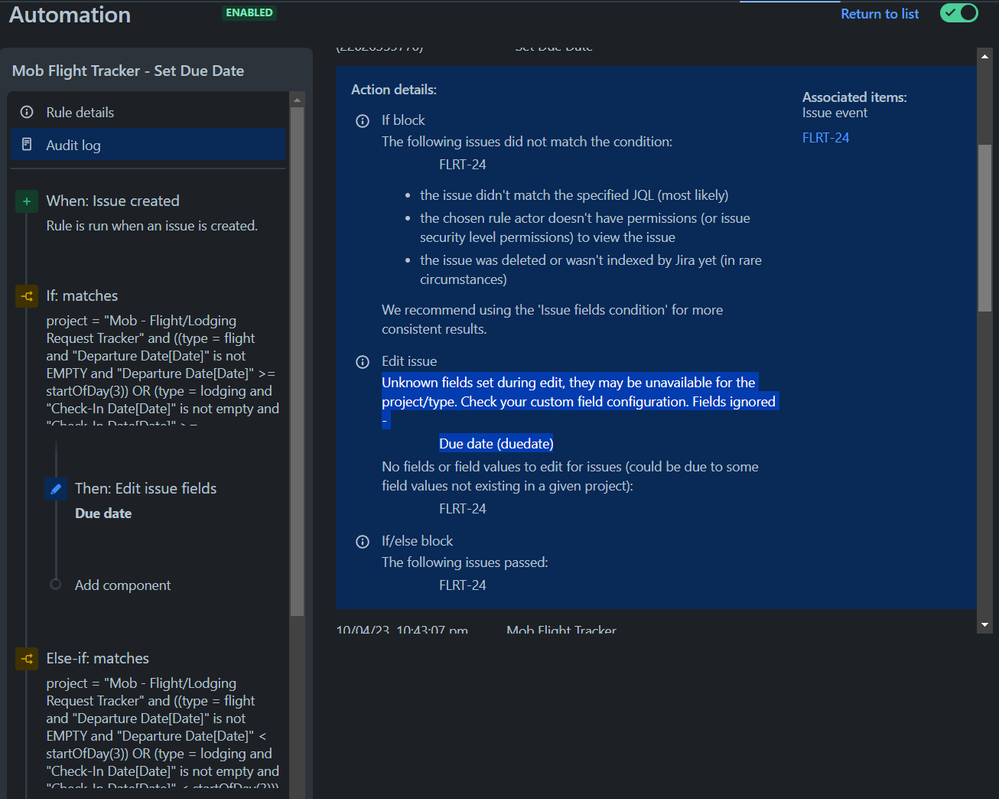Click the Return to list link
This screenshot has height=799, width=999.
click(880, 14)
